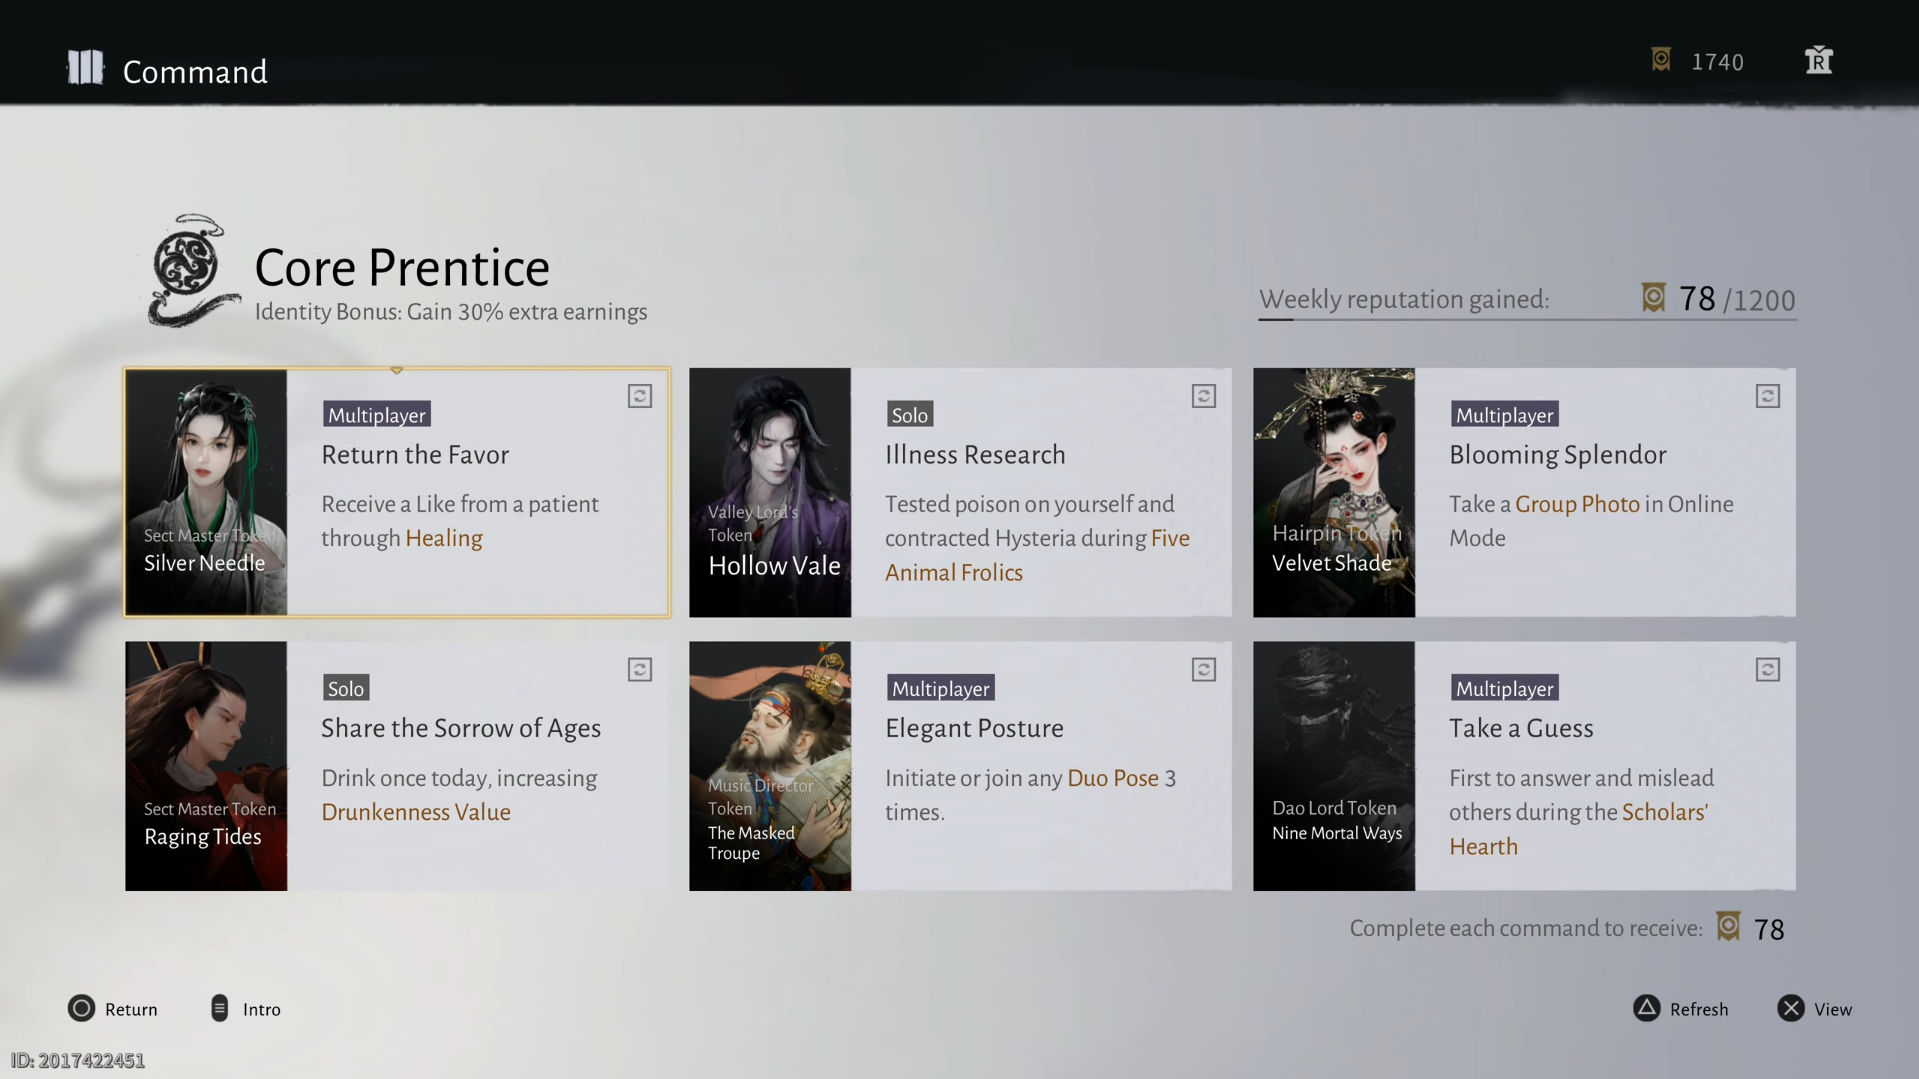Select the Elegant Posture command card
This screenshot has width=1919, height=1079.
click(1040, 766)
